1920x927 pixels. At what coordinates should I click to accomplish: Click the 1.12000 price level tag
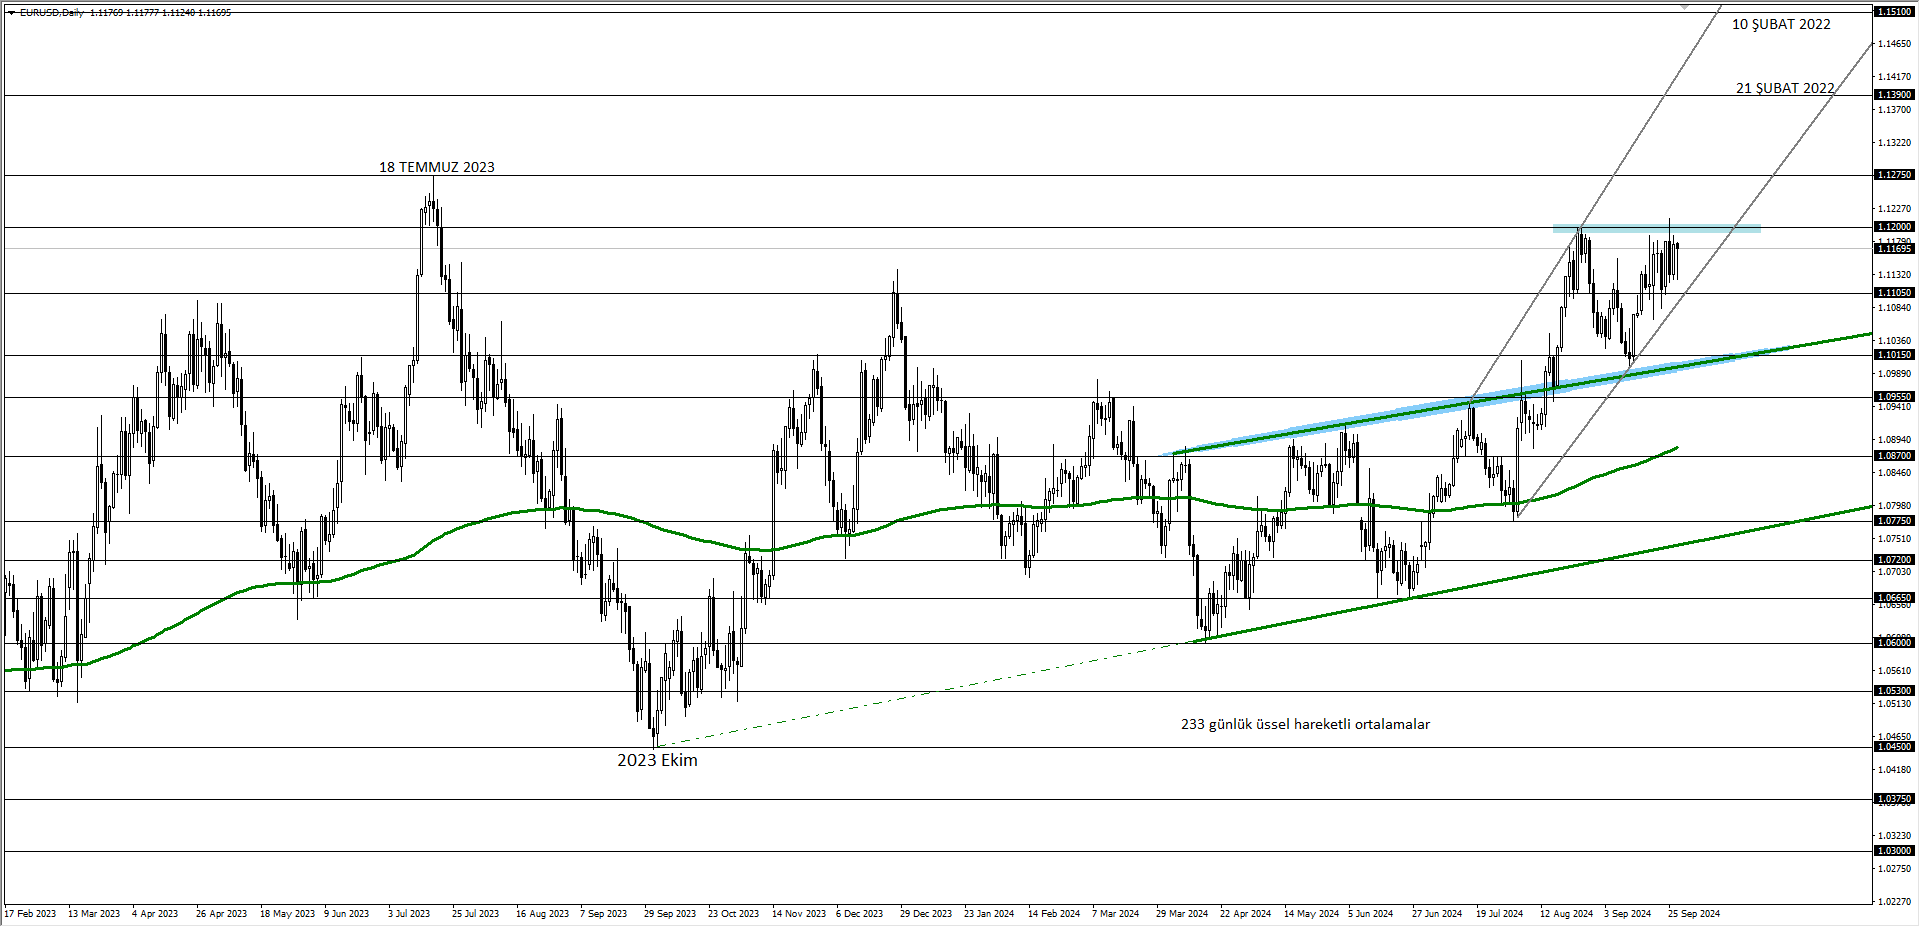[x=1894, y=227]
